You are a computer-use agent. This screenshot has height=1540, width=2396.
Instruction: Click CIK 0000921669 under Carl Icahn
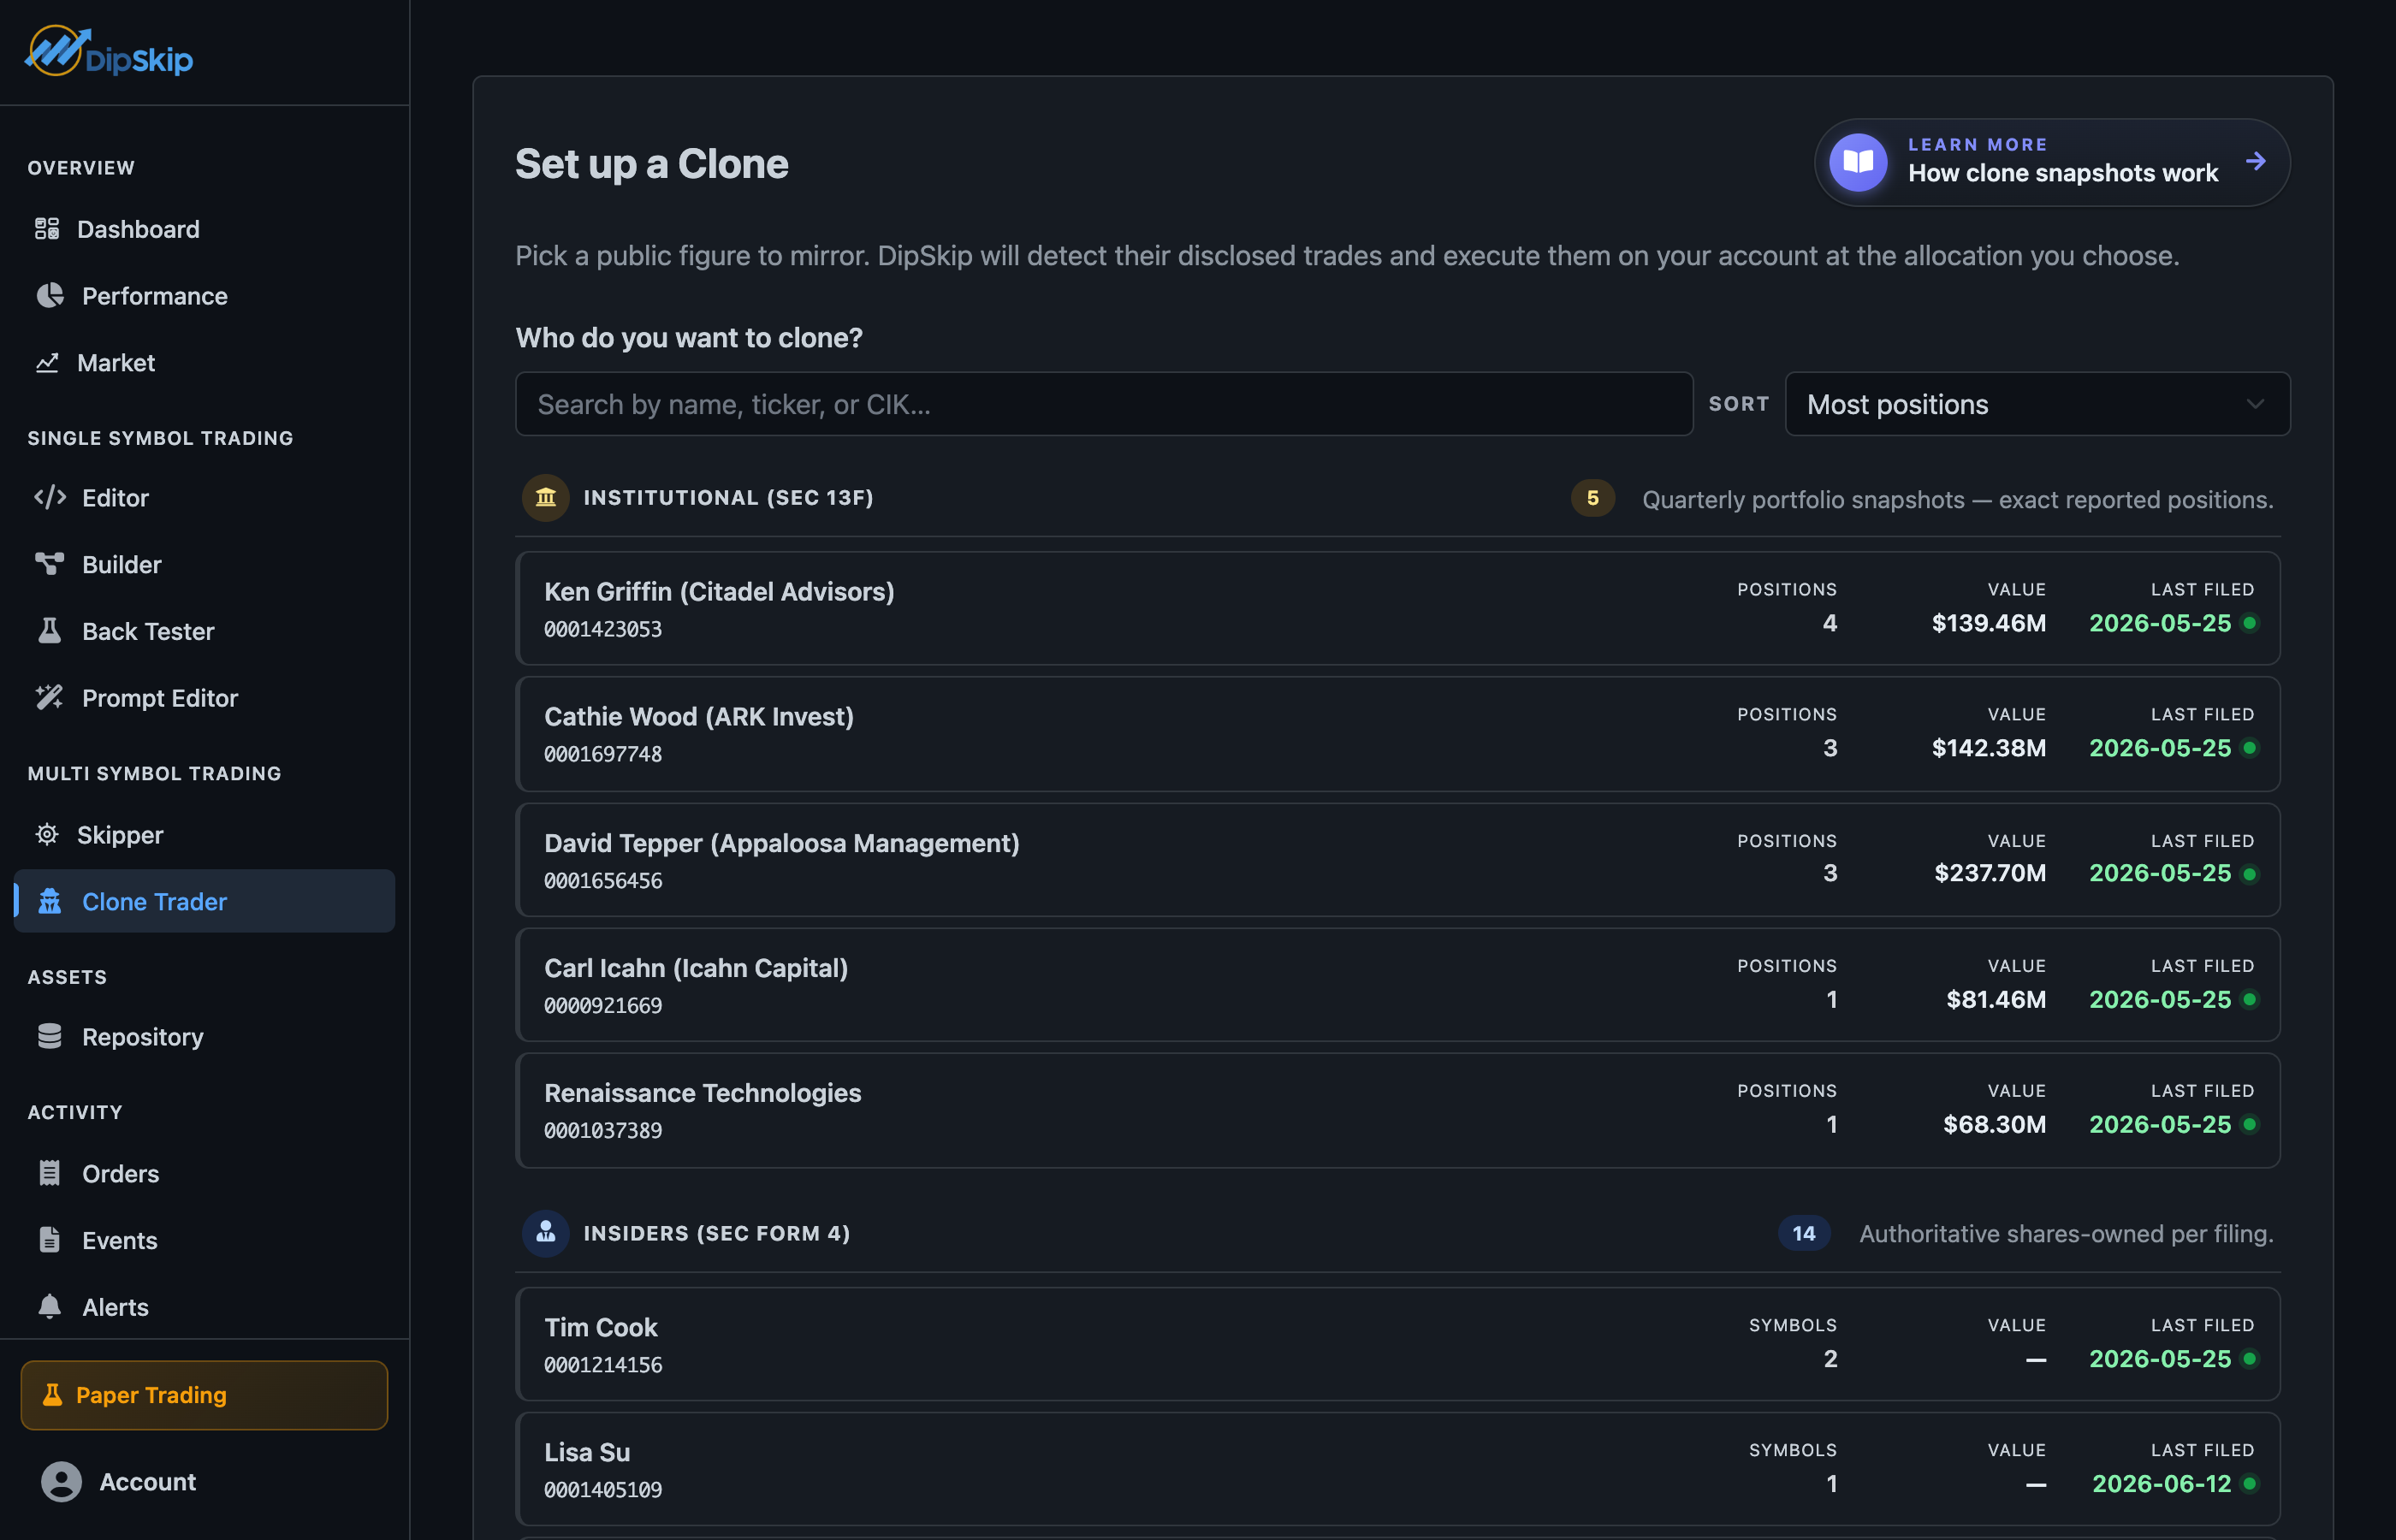[x=603, y=1005]
